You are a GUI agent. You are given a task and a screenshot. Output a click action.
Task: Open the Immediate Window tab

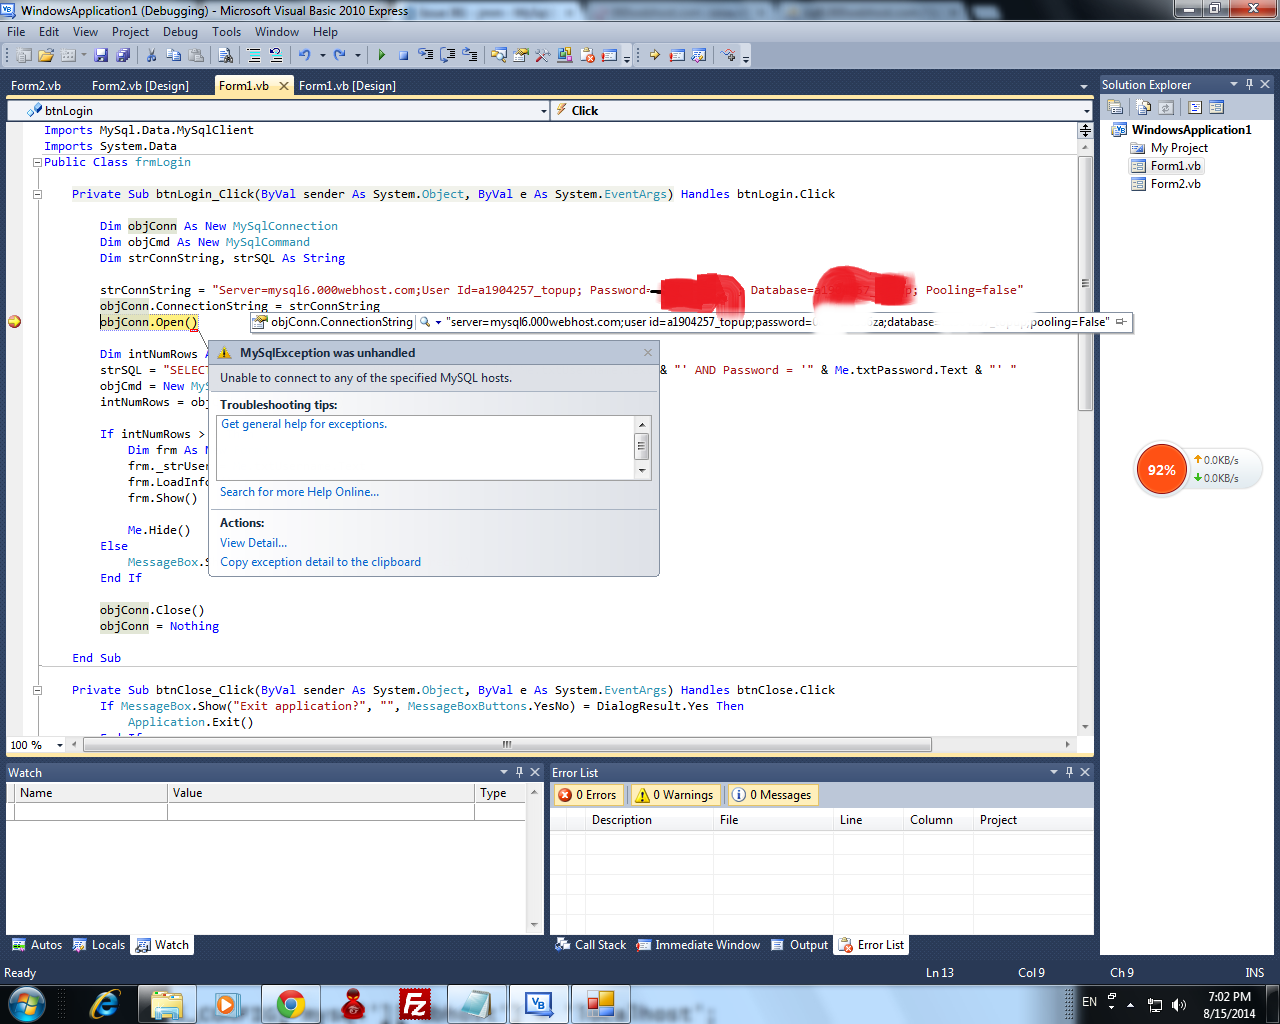click(698, 945)
